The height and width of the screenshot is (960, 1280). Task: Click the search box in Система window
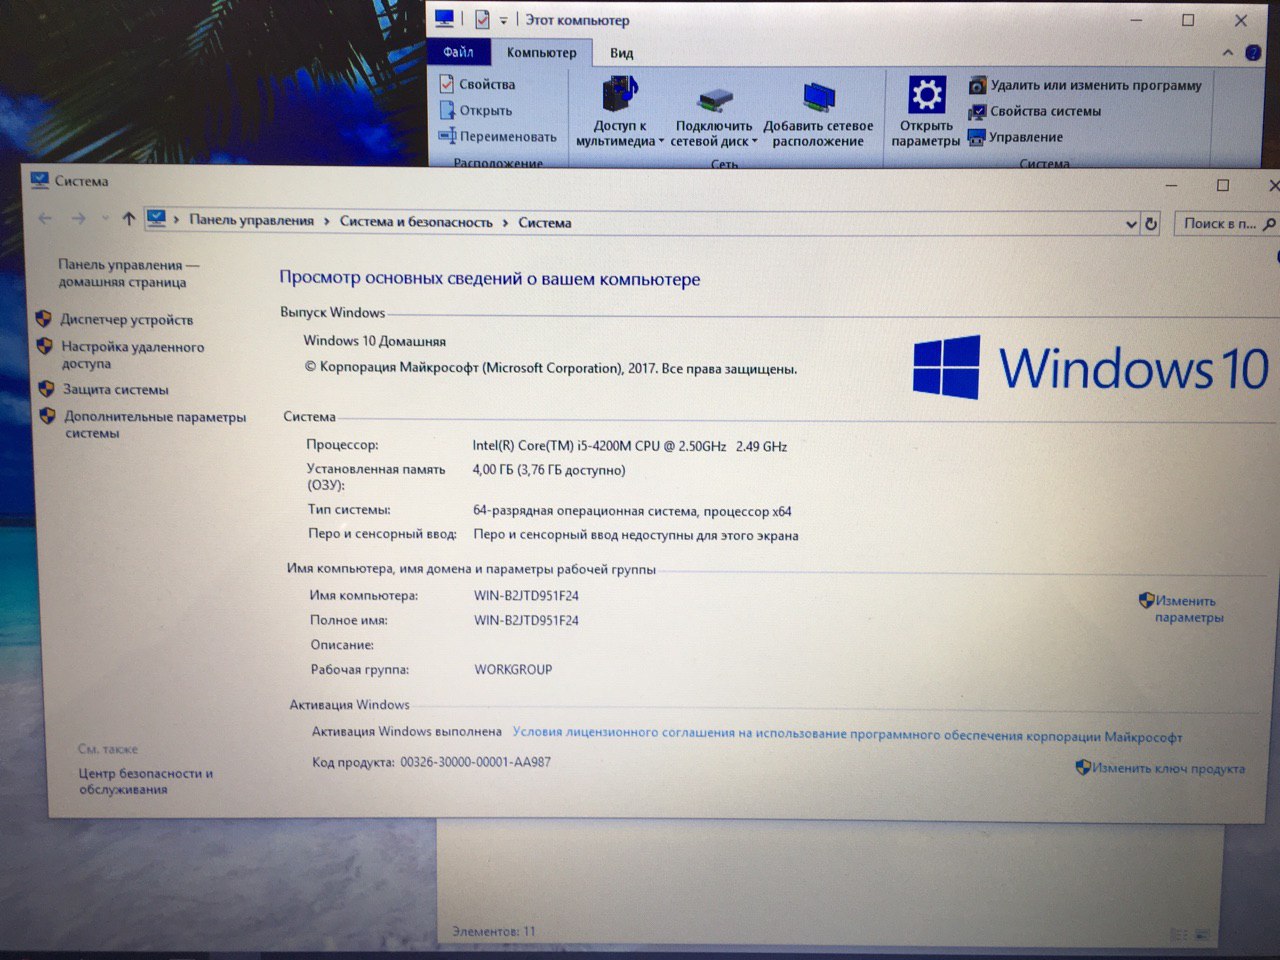1220,224
